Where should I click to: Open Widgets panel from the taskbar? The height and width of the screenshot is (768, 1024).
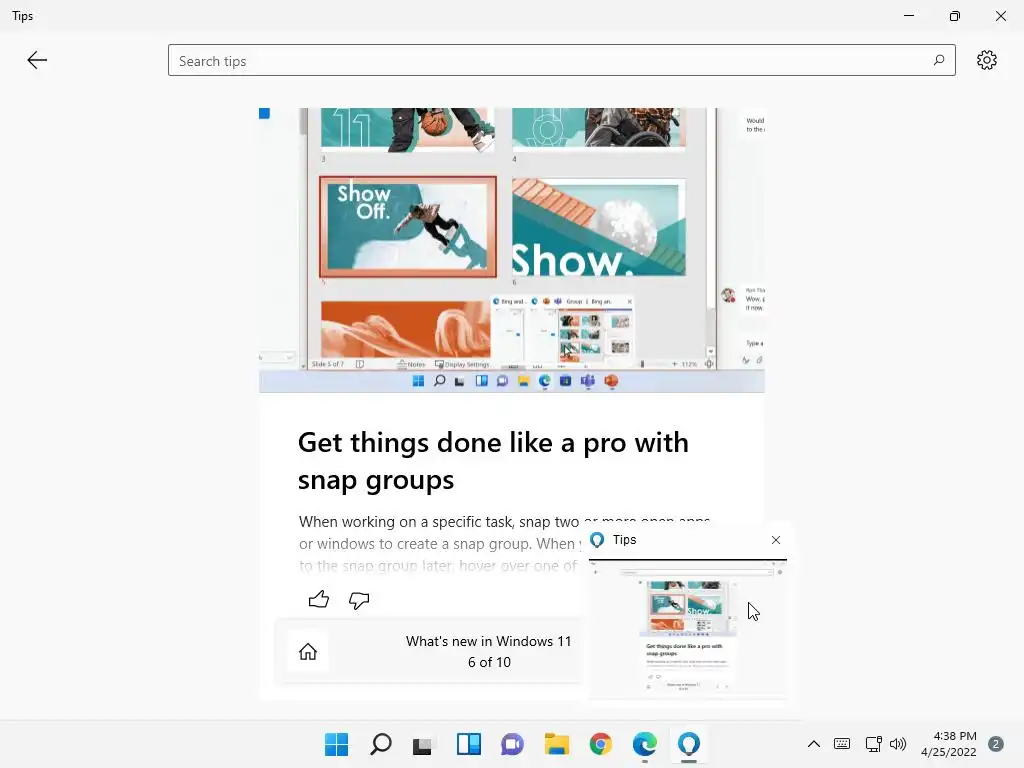click(468, 744)
